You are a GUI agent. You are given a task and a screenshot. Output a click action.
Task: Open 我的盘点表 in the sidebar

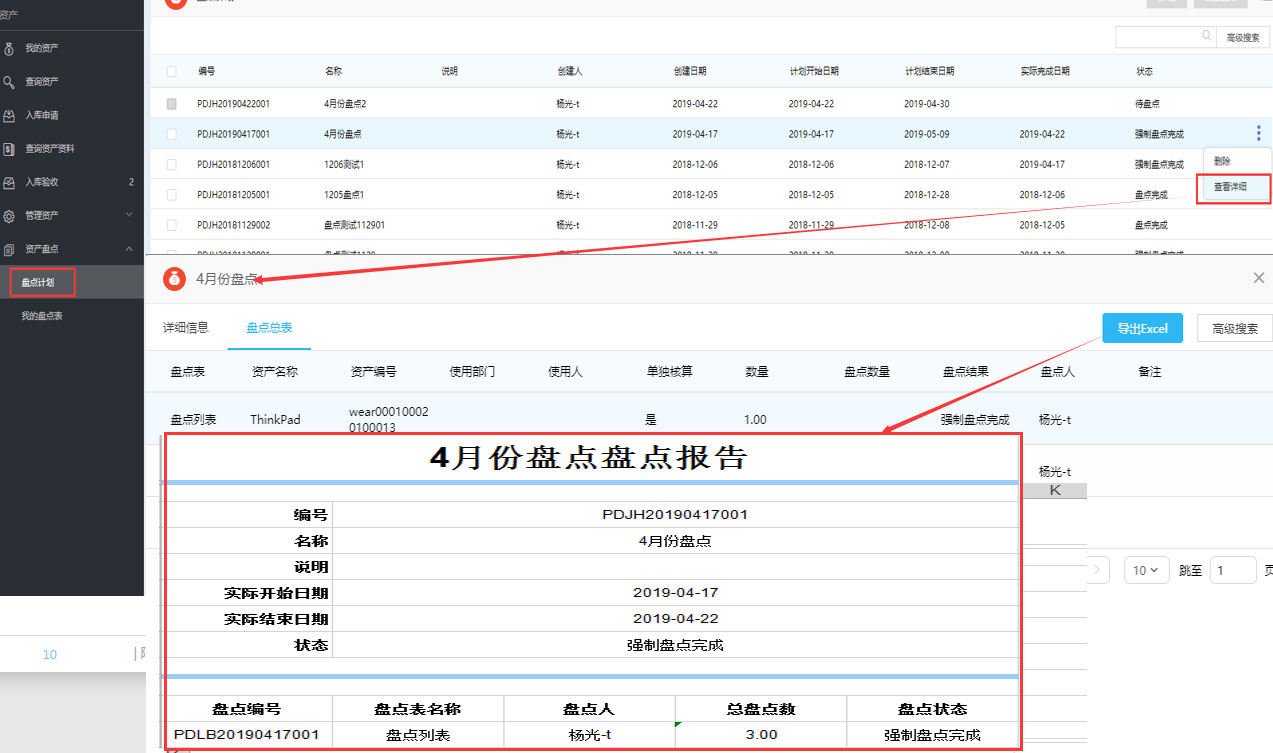[x=42, y=316]
